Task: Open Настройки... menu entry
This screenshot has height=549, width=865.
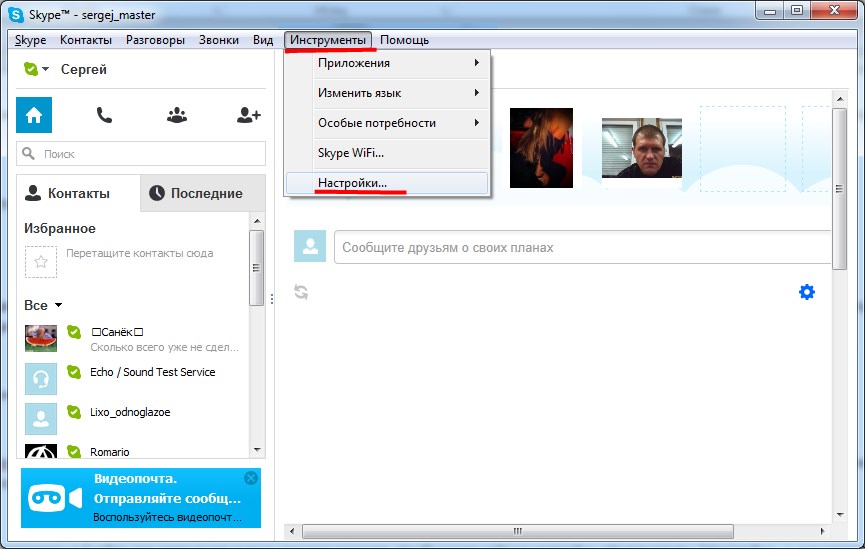Action: click(x=387, y=183)
